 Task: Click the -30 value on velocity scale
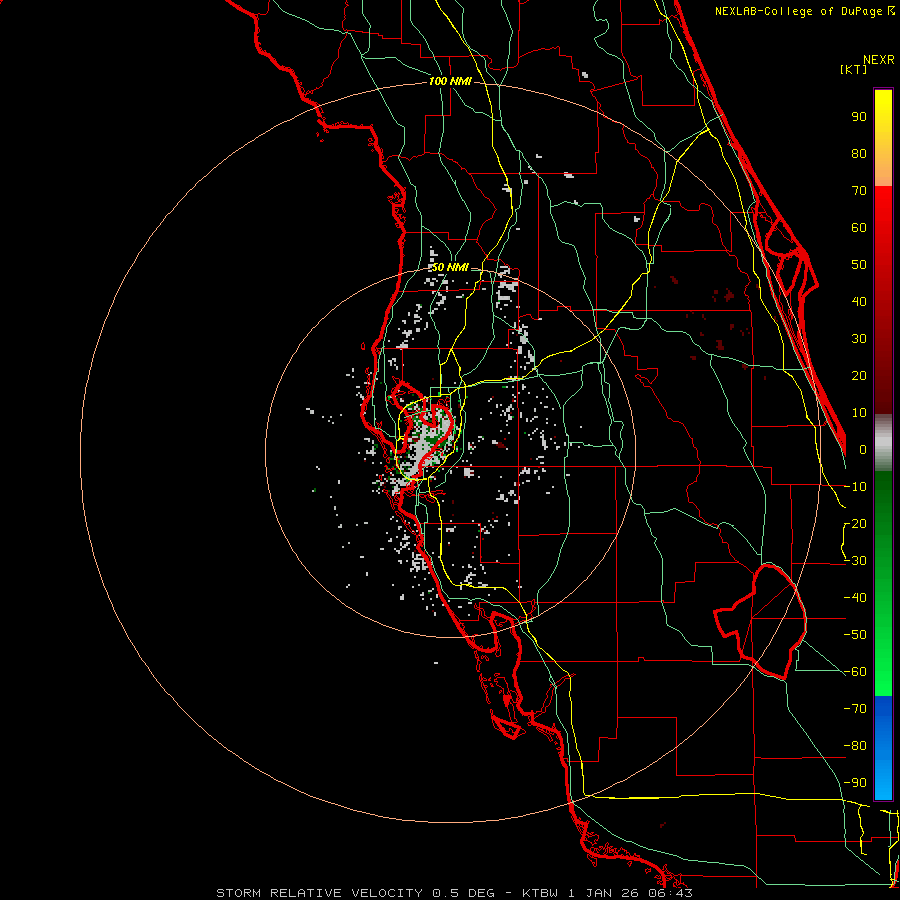(x=855, y=561)
